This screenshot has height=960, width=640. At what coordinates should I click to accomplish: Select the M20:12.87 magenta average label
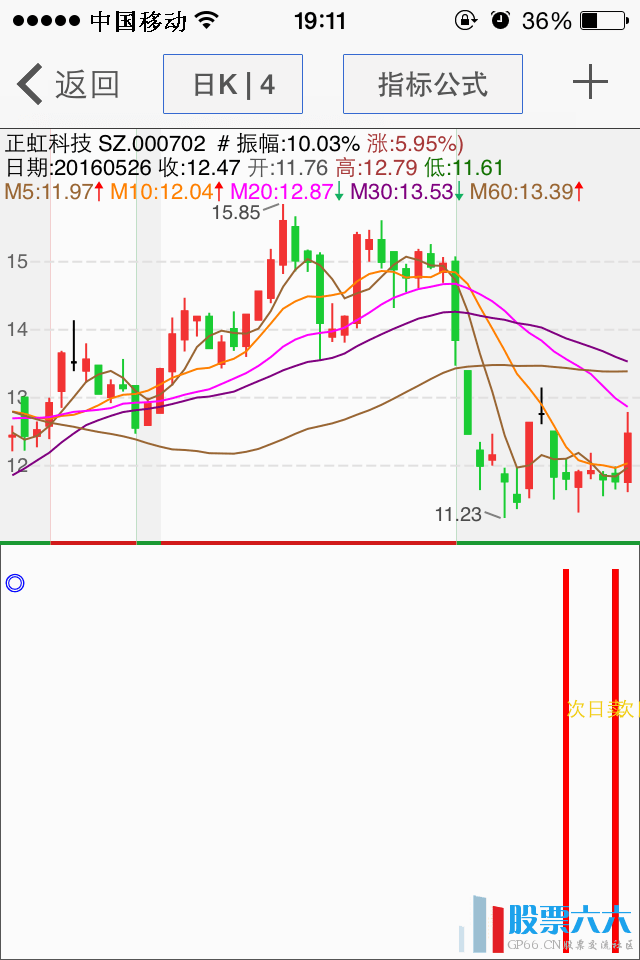click(x=282, y=191)
